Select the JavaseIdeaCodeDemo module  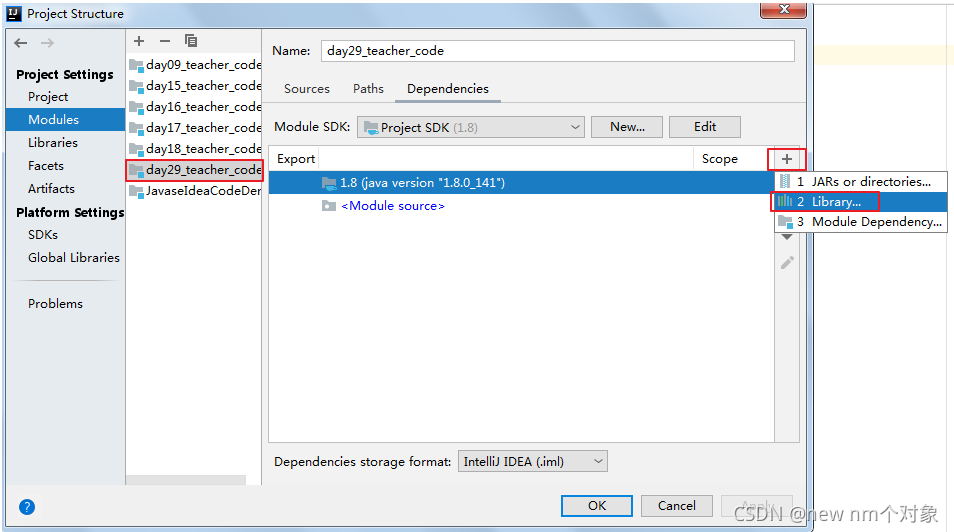pyautogui.click(x=195, y=191)
